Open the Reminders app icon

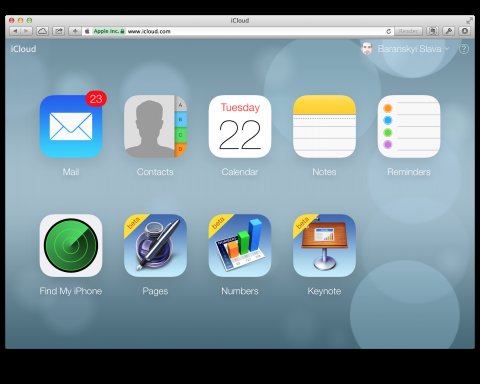[x=409, y=126]
